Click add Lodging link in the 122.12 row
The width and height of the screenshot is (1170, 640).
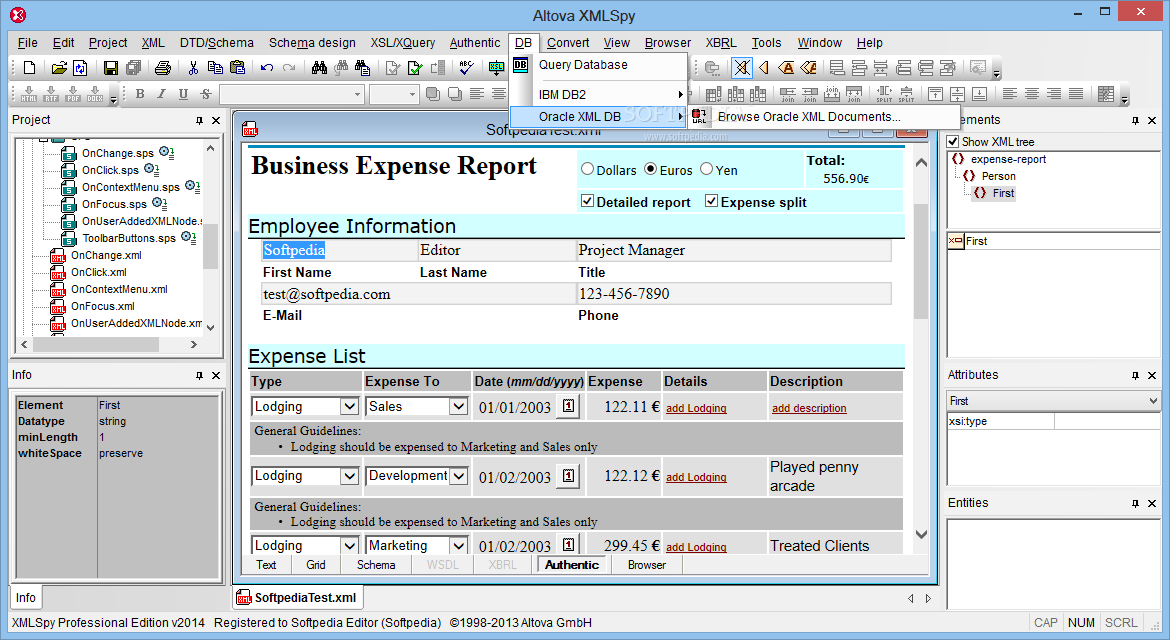696,477
